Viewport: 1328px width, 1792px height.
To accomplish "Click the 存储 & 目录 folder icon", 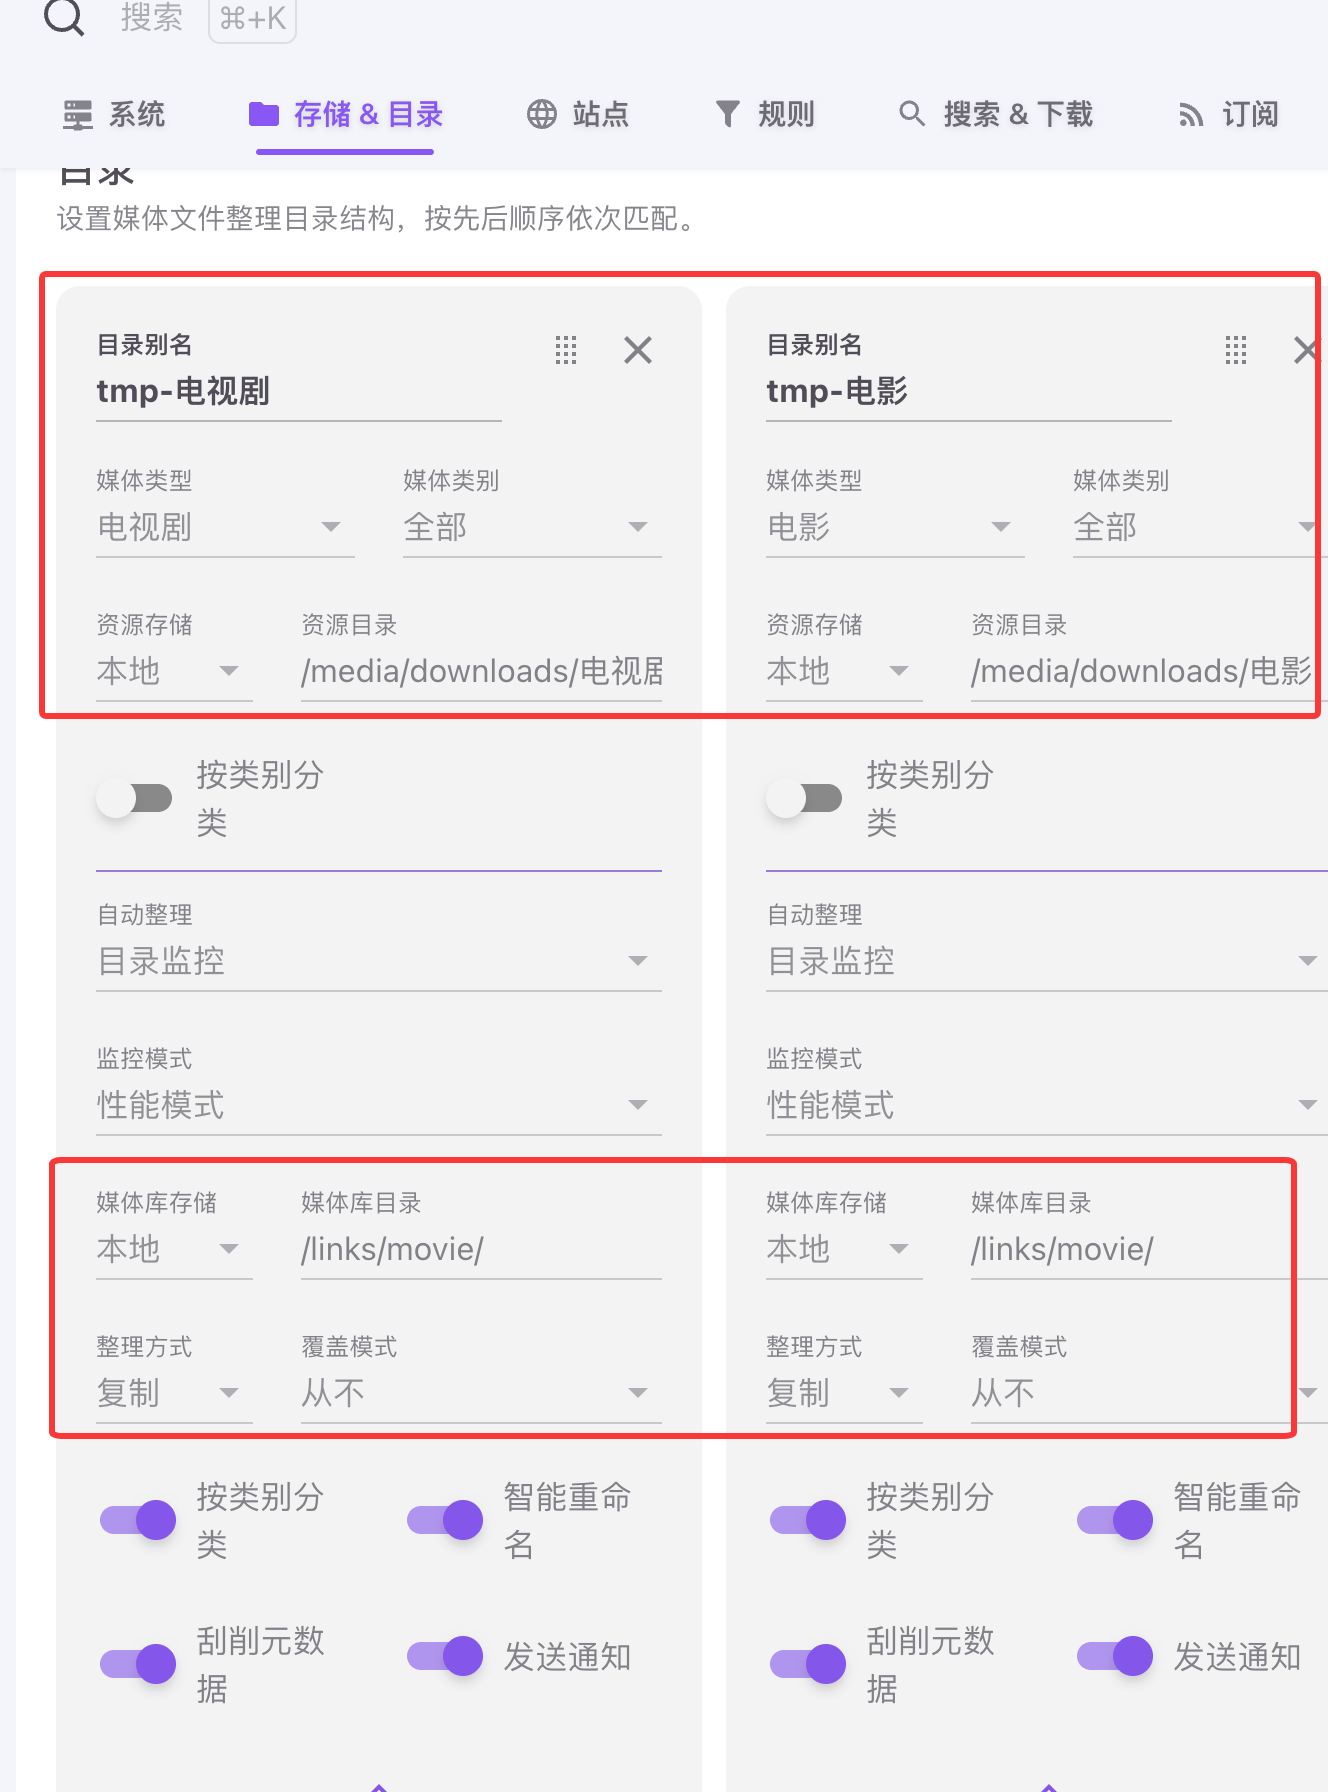I will pyautogui.click(x=264, y=115).
